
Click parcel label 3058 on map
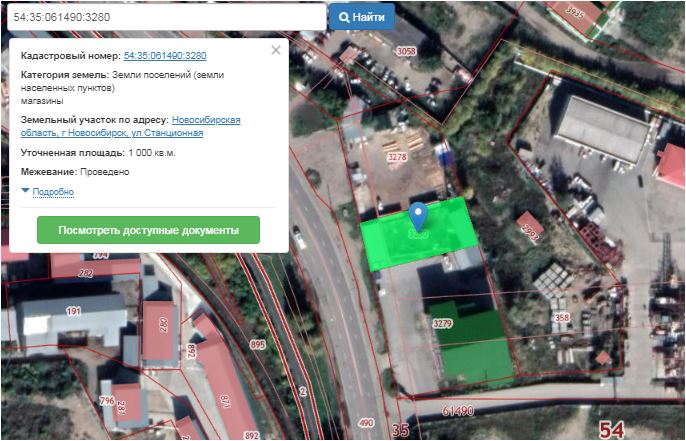tap(406, 51)
